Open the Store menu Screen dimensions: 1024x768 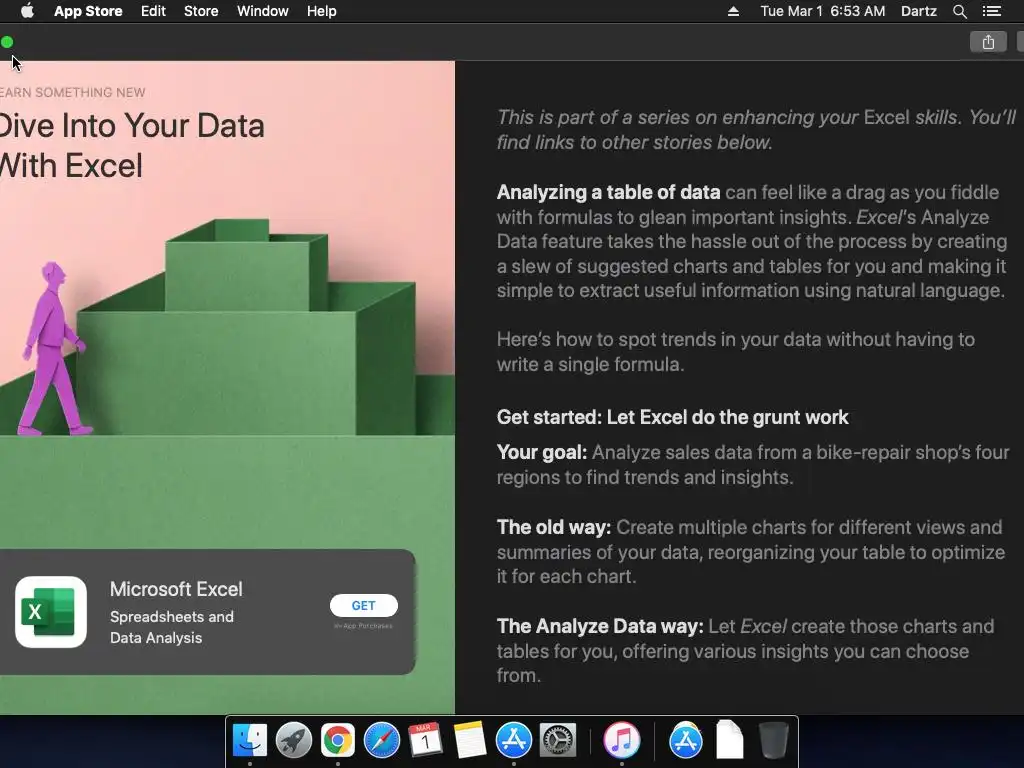[201, 11]
